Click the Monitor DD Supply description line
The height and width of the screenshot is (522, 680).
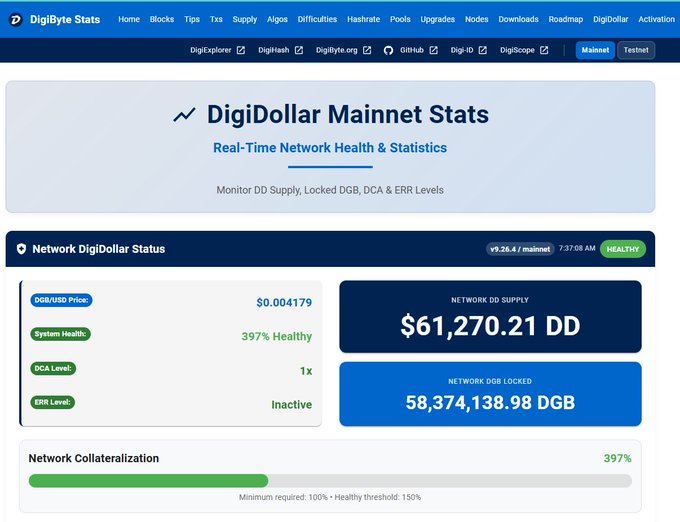[330, 190]
